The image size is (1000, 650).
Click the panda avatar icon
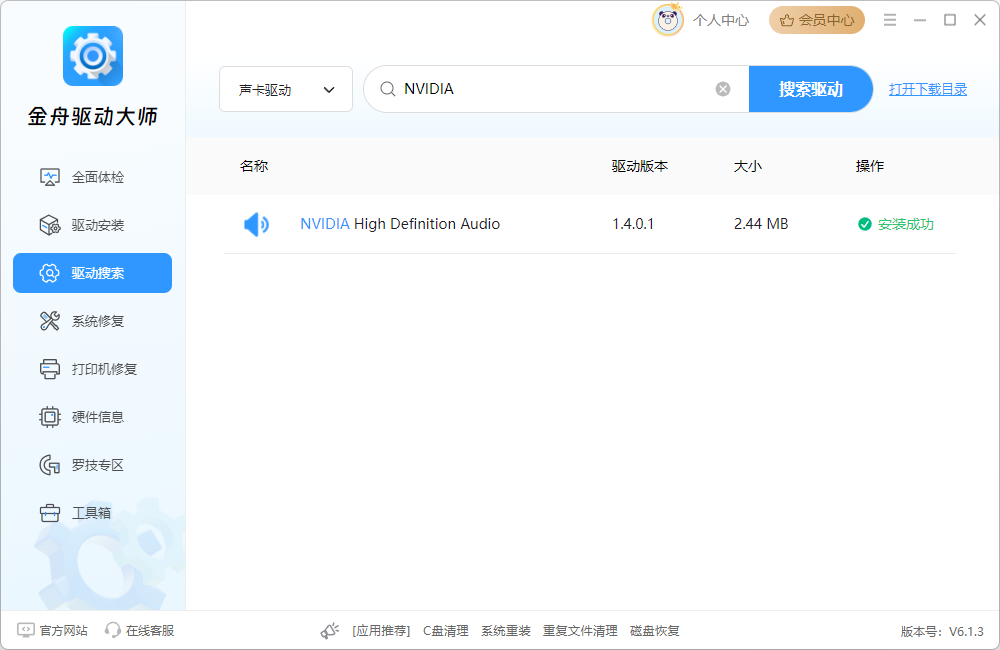[x=668, y=20]
